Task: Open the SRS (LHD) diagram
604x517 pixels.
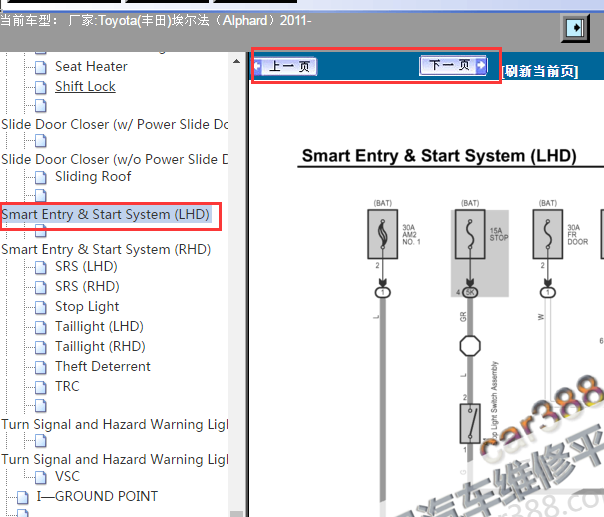Action: pyautogui.click(x=86, y=267)
